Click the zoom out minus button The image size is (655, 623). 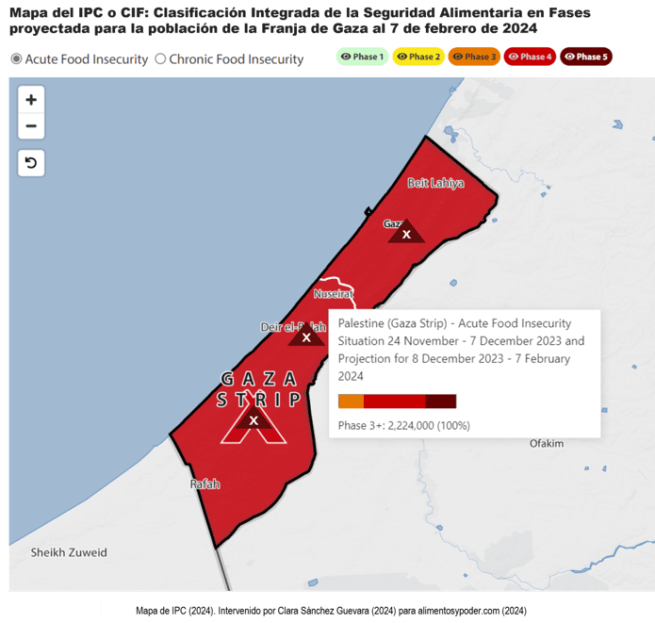coord(31,126)
